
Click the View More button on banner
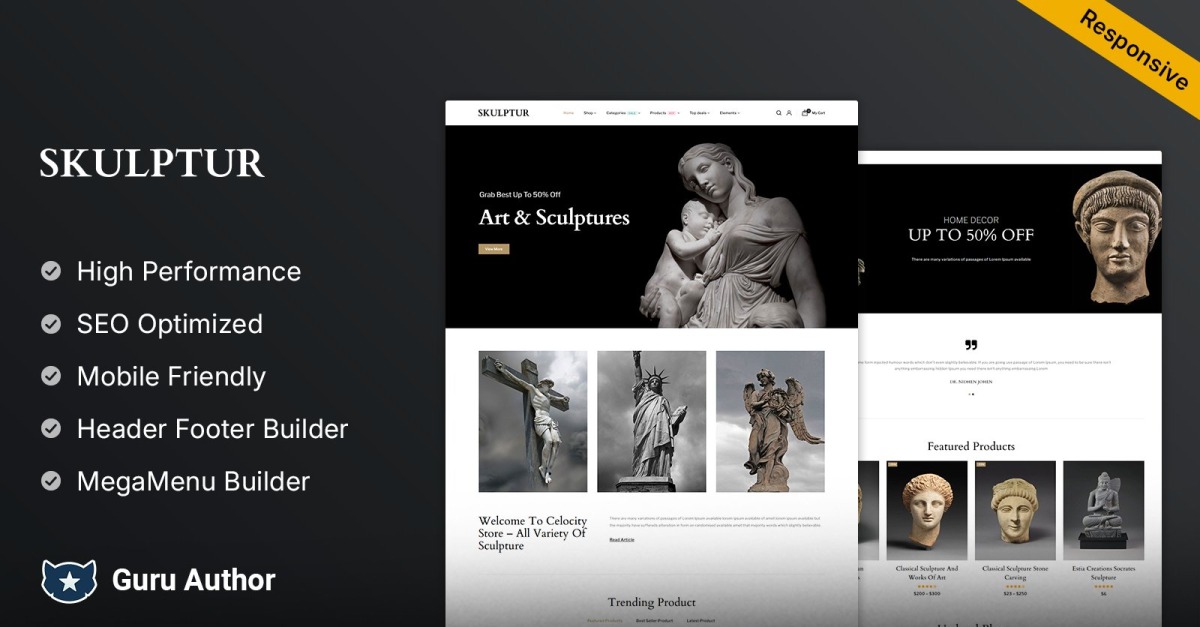(x=494, y=248)
